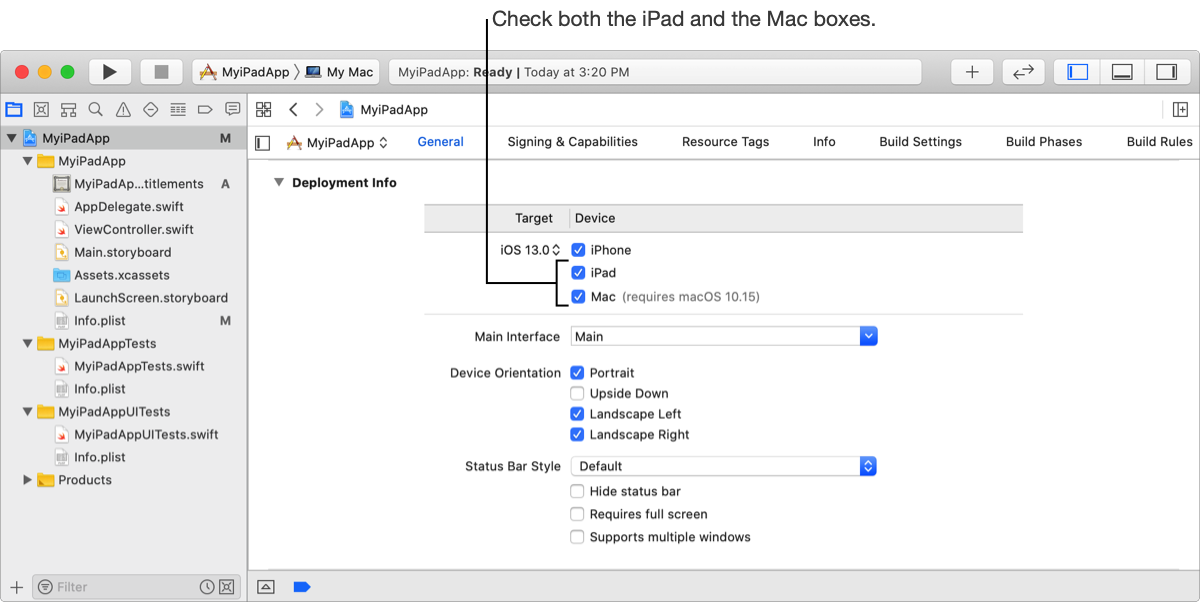
Task: Check Hide status bar option
Action: [x=578, y=492]
